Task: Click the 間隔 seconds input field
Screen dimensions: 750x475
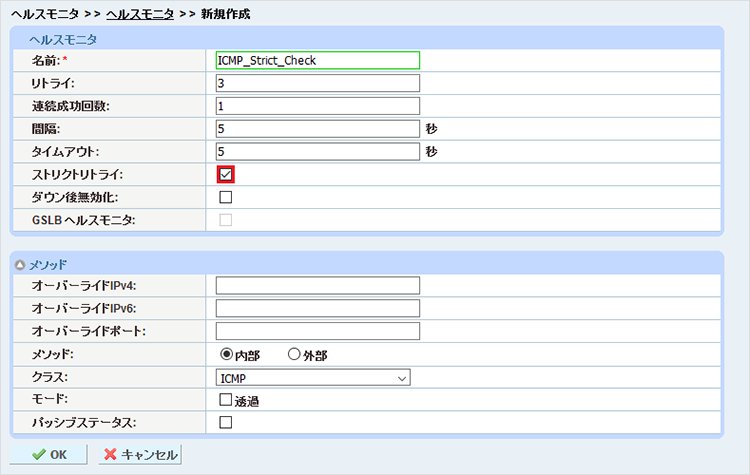Action: [x=317, y=129]
